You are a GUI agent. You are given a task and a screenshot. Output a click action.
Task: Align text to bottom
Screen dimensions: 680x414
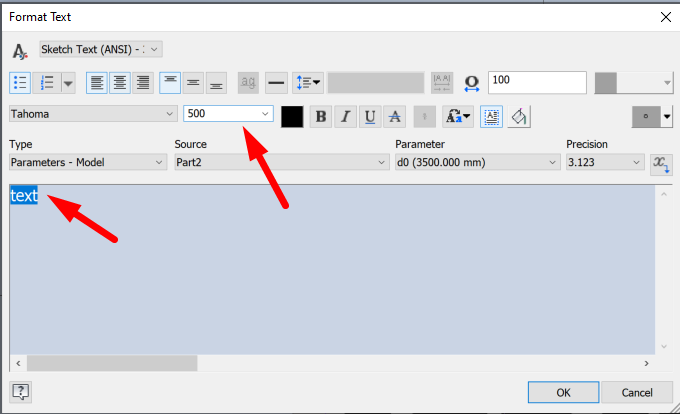tap(216, 82)
